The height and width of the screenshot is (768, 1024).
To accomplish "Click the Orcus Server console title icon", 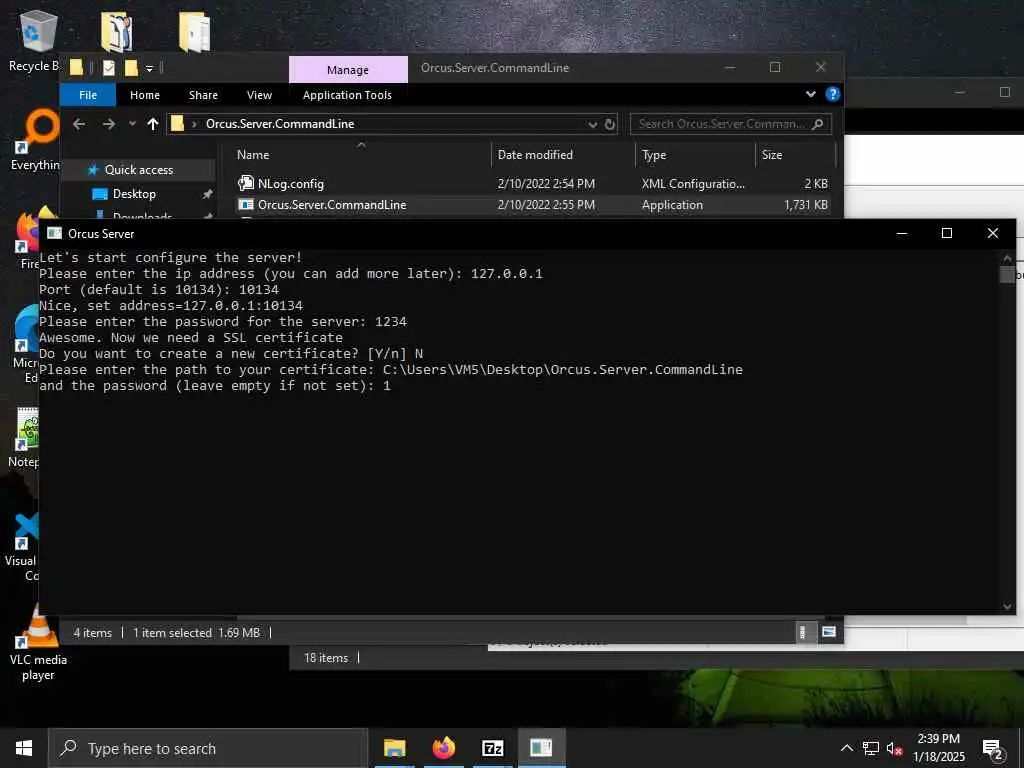I will coord(55,233).
